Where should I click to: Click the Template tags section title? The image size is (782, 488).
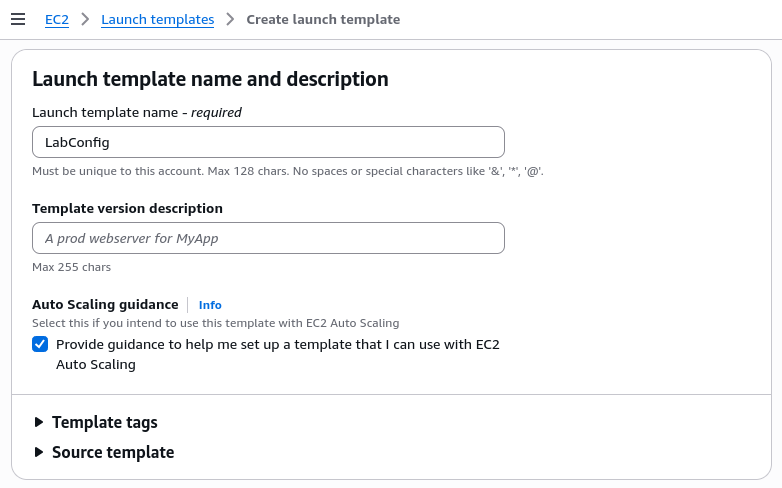tap(105, 423)
